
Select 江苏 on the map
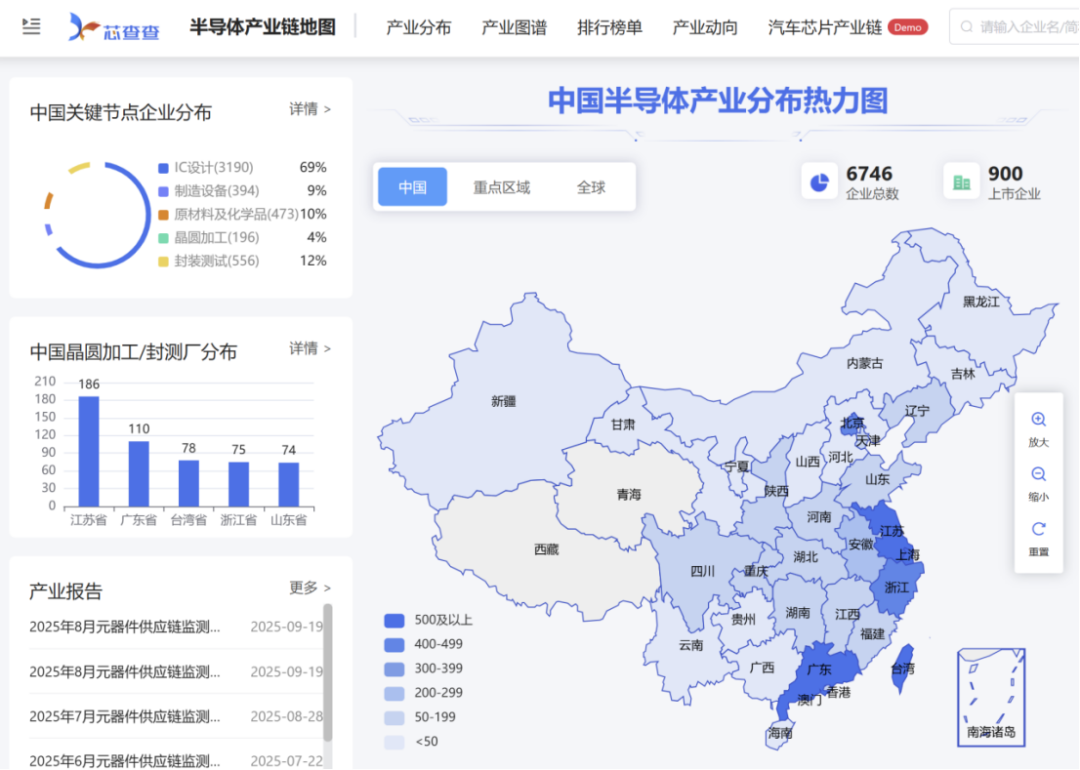[891, 531]
